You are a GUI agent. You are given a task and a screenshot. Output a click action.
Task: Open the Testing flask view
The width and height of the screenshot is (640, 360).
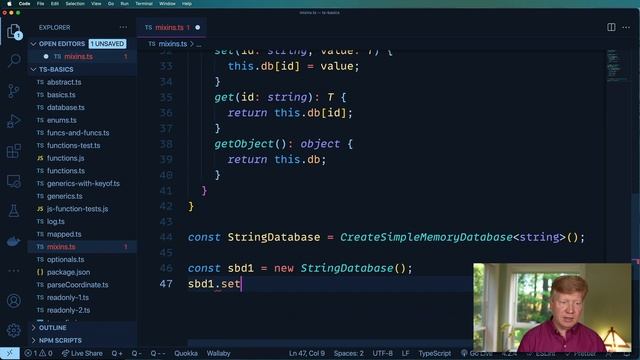(x=14, y=211)
